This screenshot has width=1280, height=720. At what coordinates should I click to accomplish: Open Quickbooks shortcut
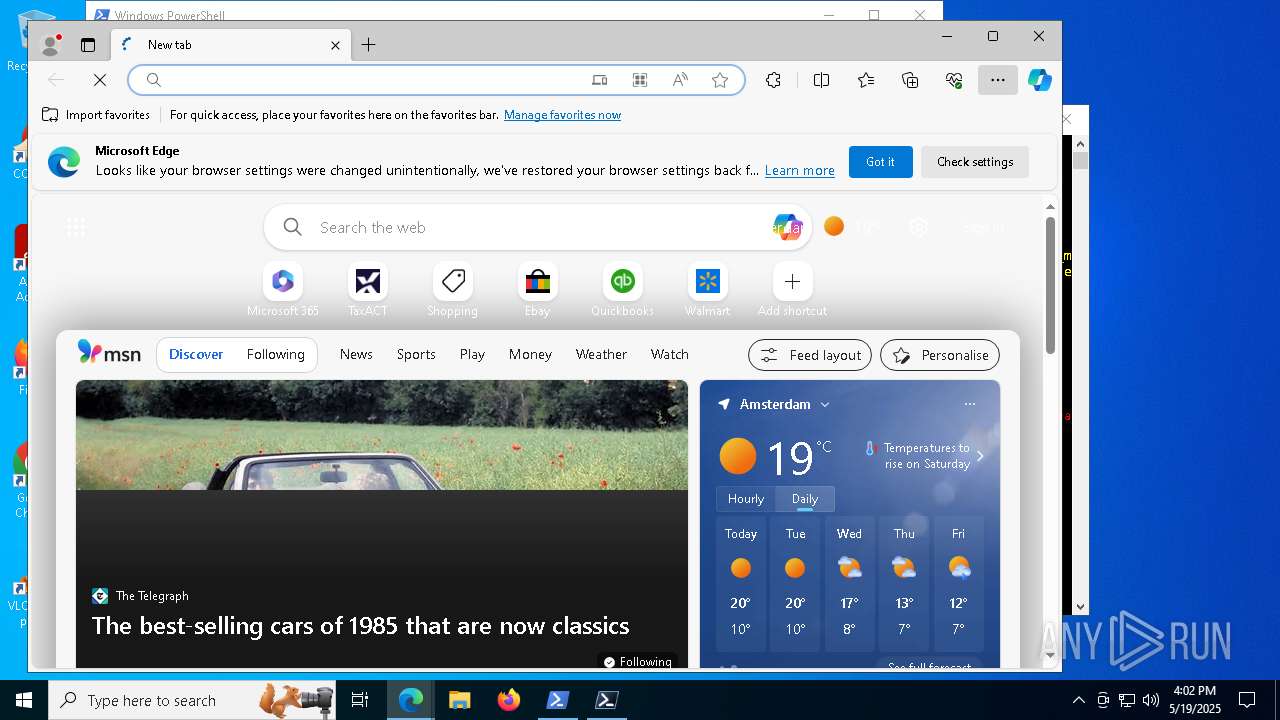pos(623,290)
